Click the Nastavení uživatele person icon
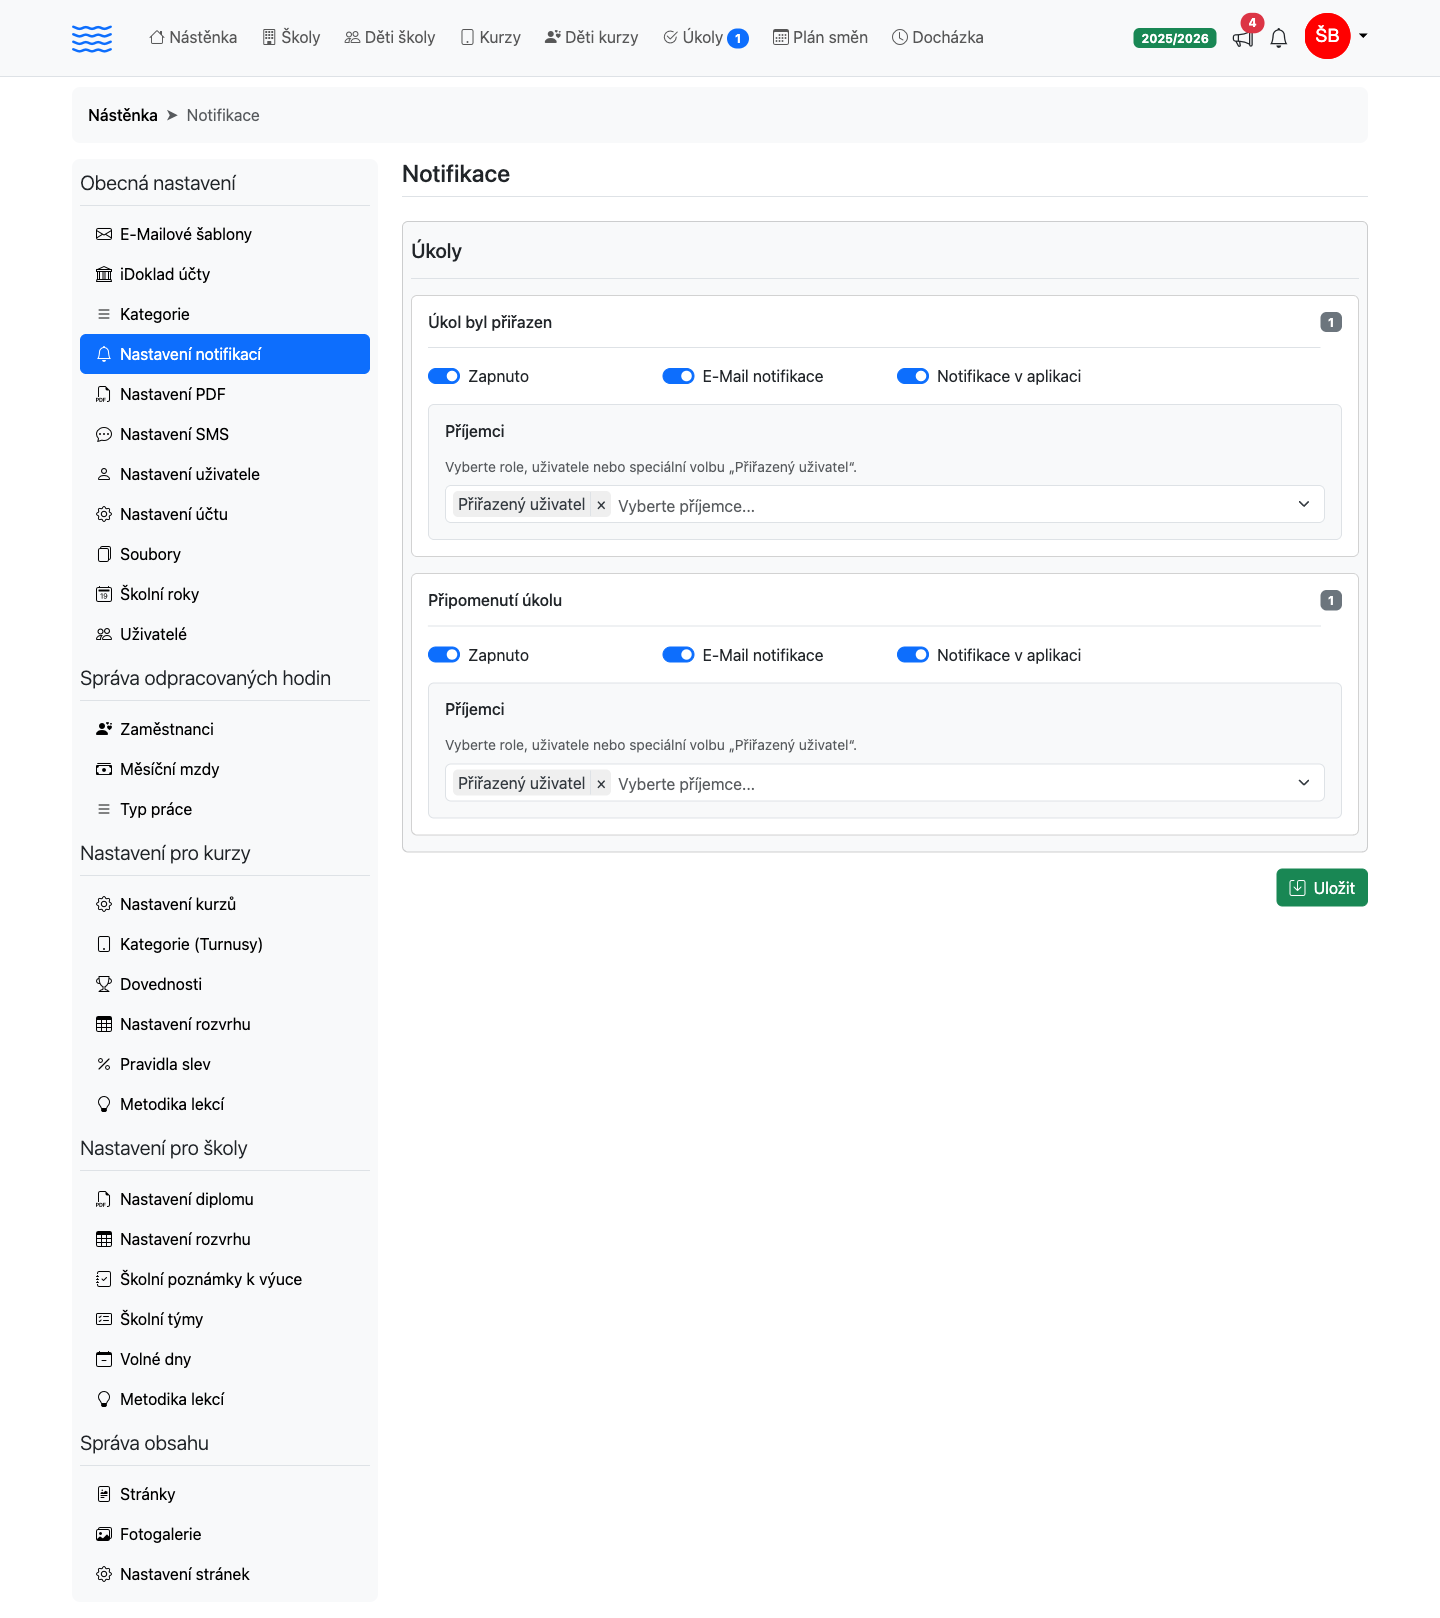 104,474
